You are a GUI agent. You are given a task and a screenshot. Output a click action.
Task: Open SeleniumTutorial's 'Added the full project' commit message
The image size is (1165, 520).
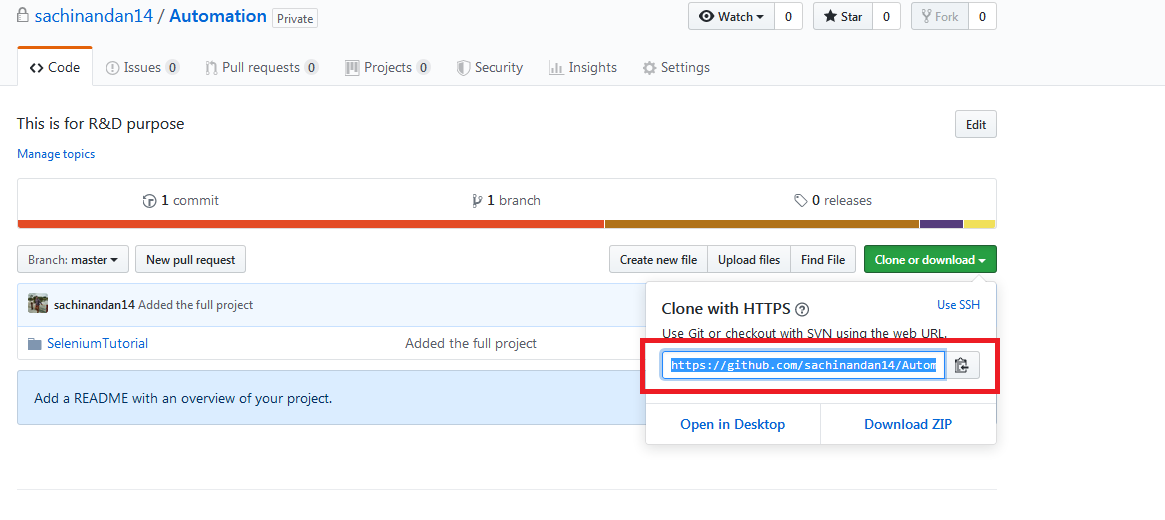click(470, 343)
